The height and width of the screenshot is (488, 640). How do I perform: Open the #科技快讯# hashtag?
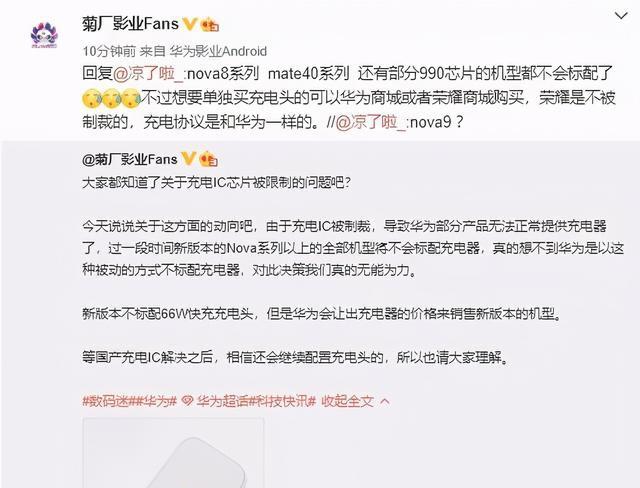tap(283, 401)
